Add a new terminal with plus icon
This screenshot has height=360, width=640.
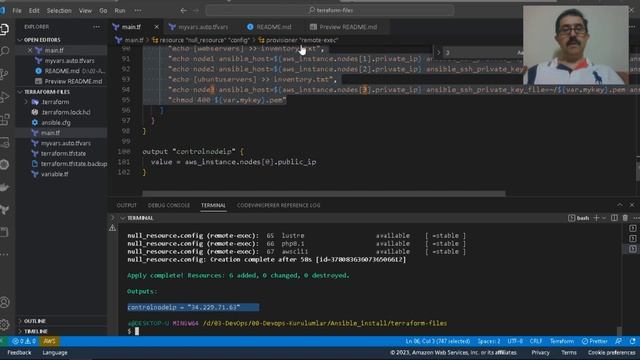point(596,218)
